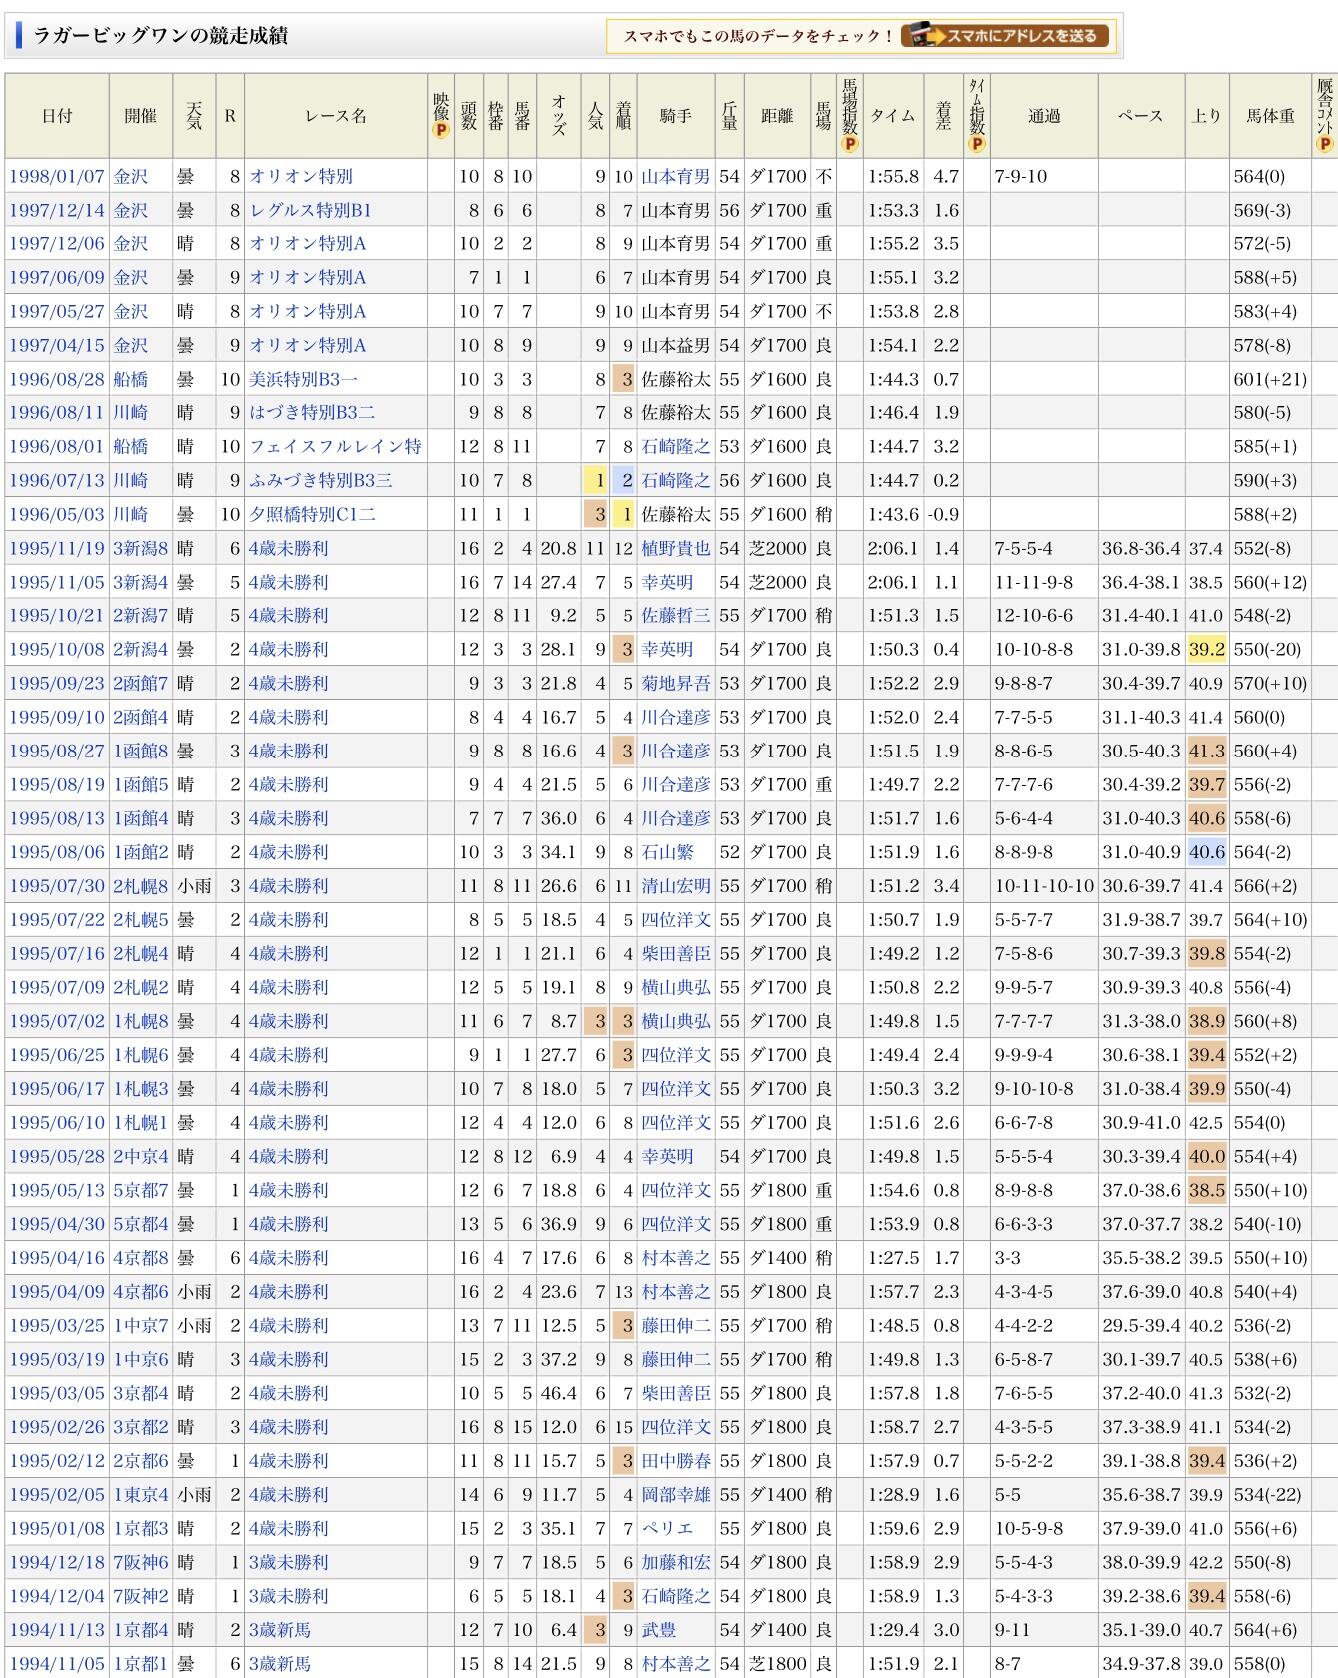Image resolution: width=1338 pixels, height=1678 pixels.
Task: Open the ふみづき特別B3三 race link
Action: (x=321, y=480)
